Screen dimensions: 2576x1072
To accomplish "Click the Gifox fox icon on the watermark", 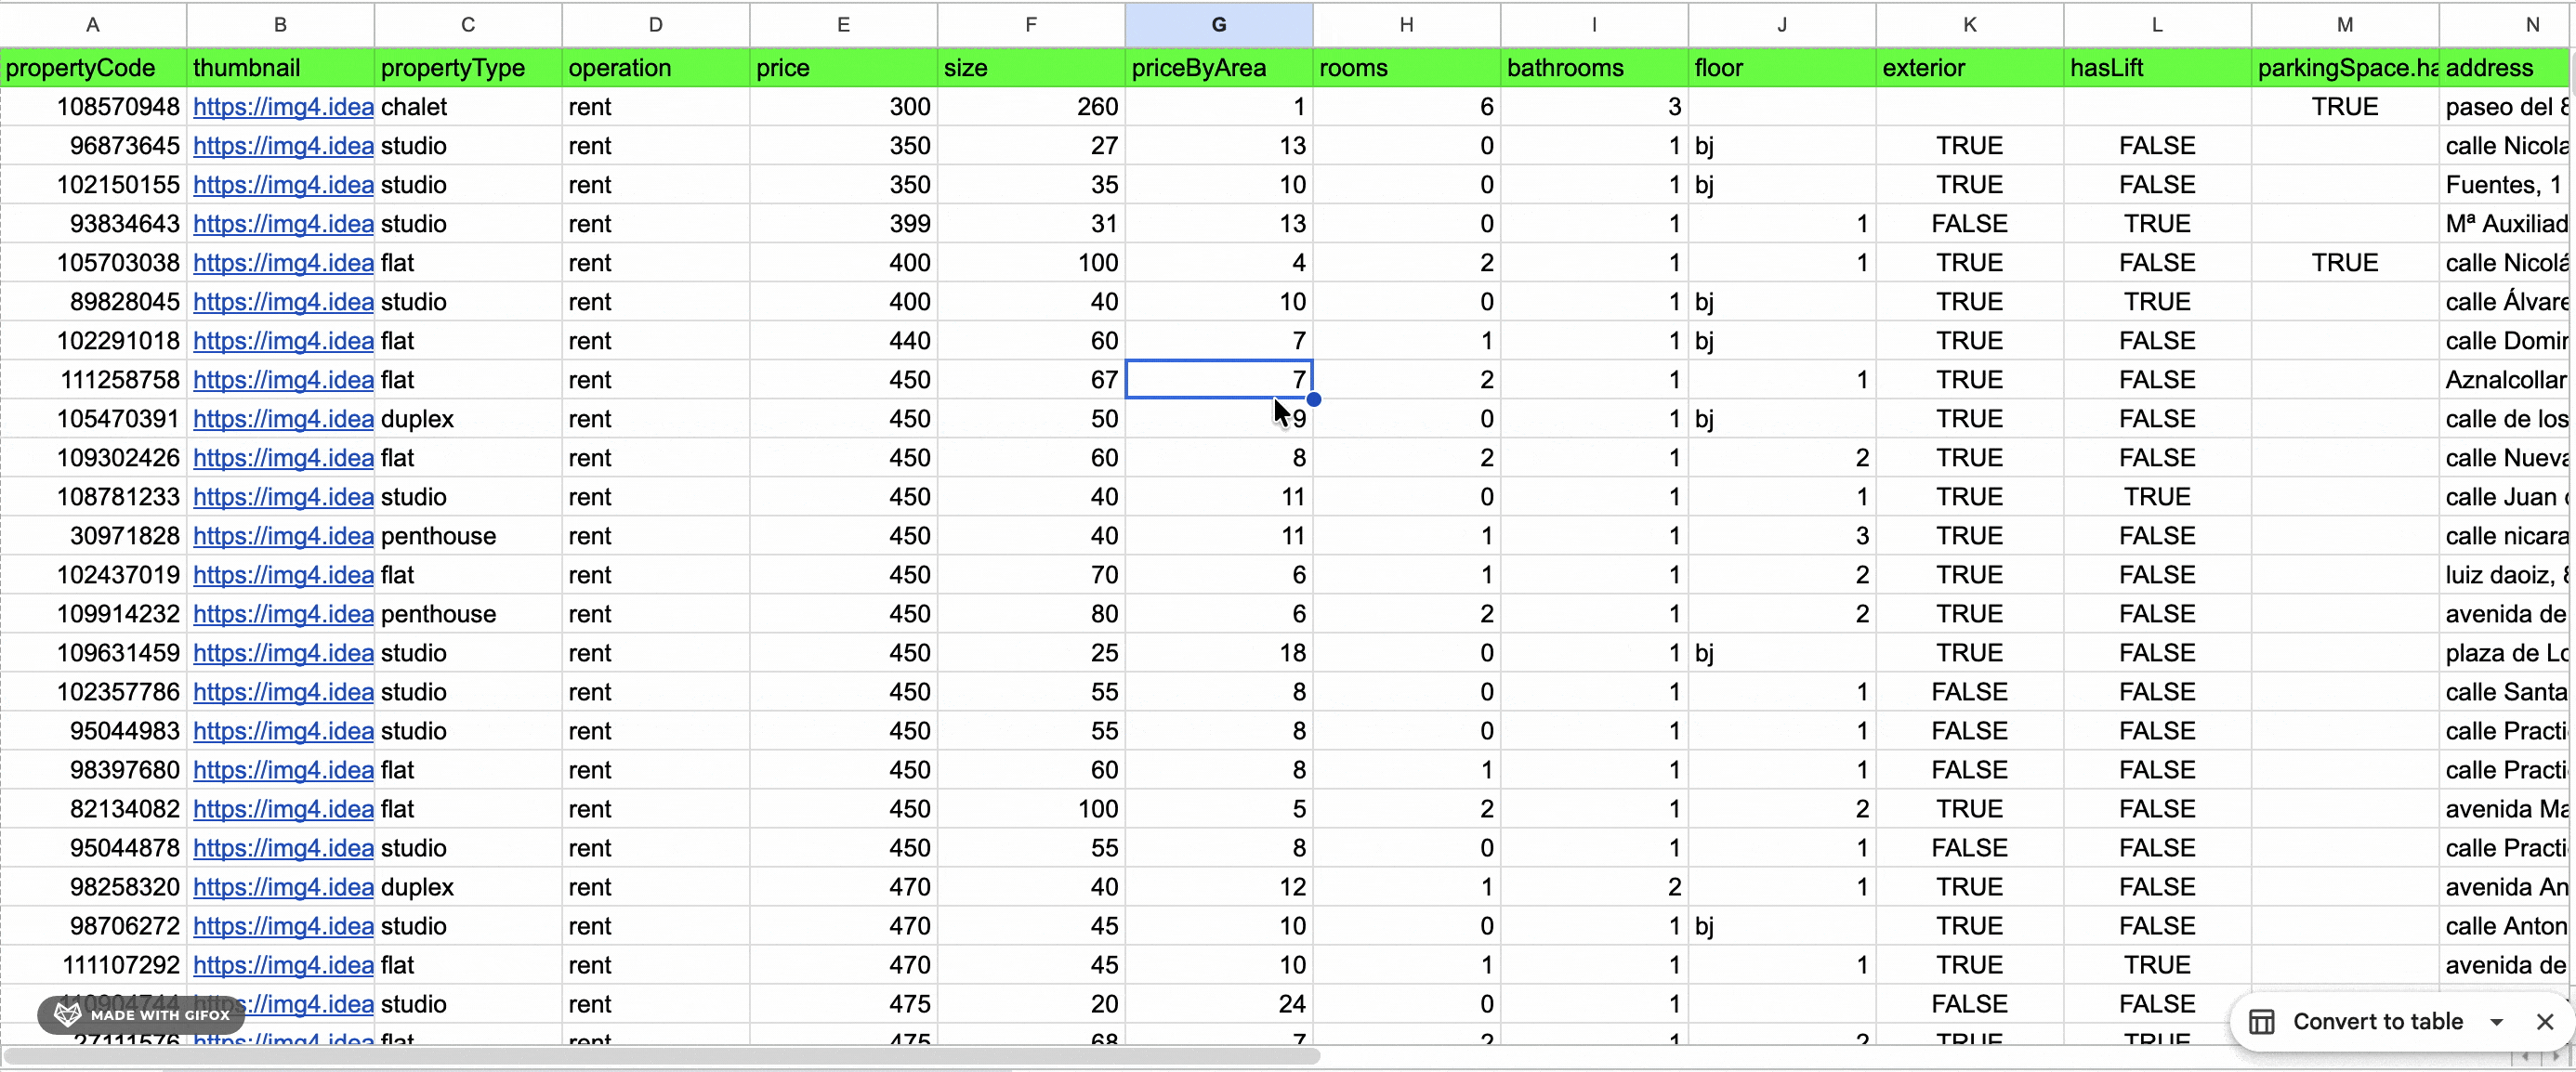I will pyautogui.click(x=66, y=1014).
